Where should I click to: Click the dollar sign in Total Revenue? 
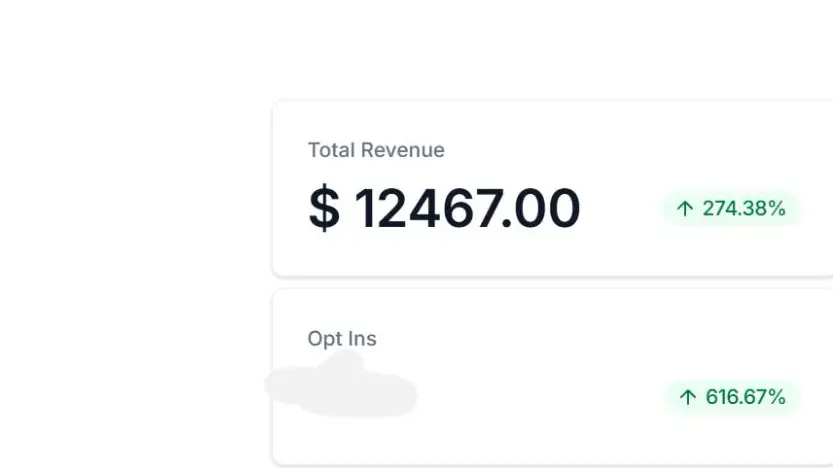click(x=323, y=209)
